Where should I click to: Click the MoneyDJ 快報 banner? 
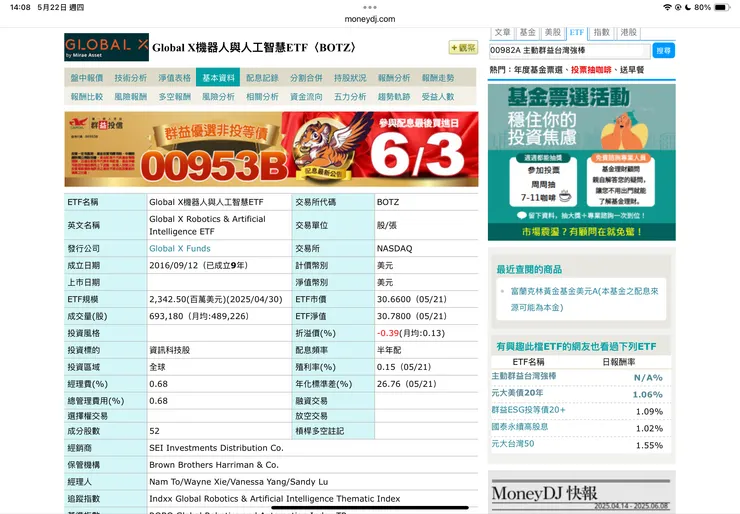[581, 495]
